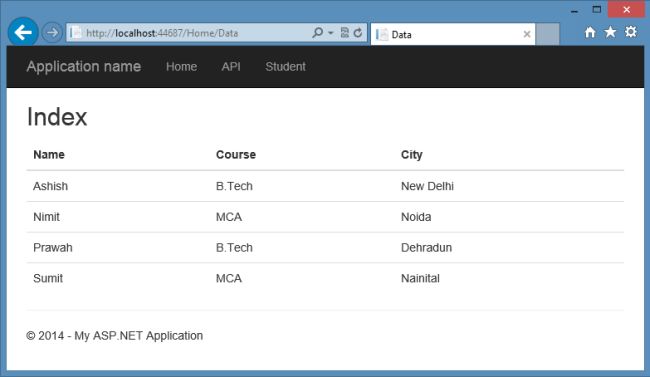
Task: Close the Data tab
Action: click(x=527, y=34)
